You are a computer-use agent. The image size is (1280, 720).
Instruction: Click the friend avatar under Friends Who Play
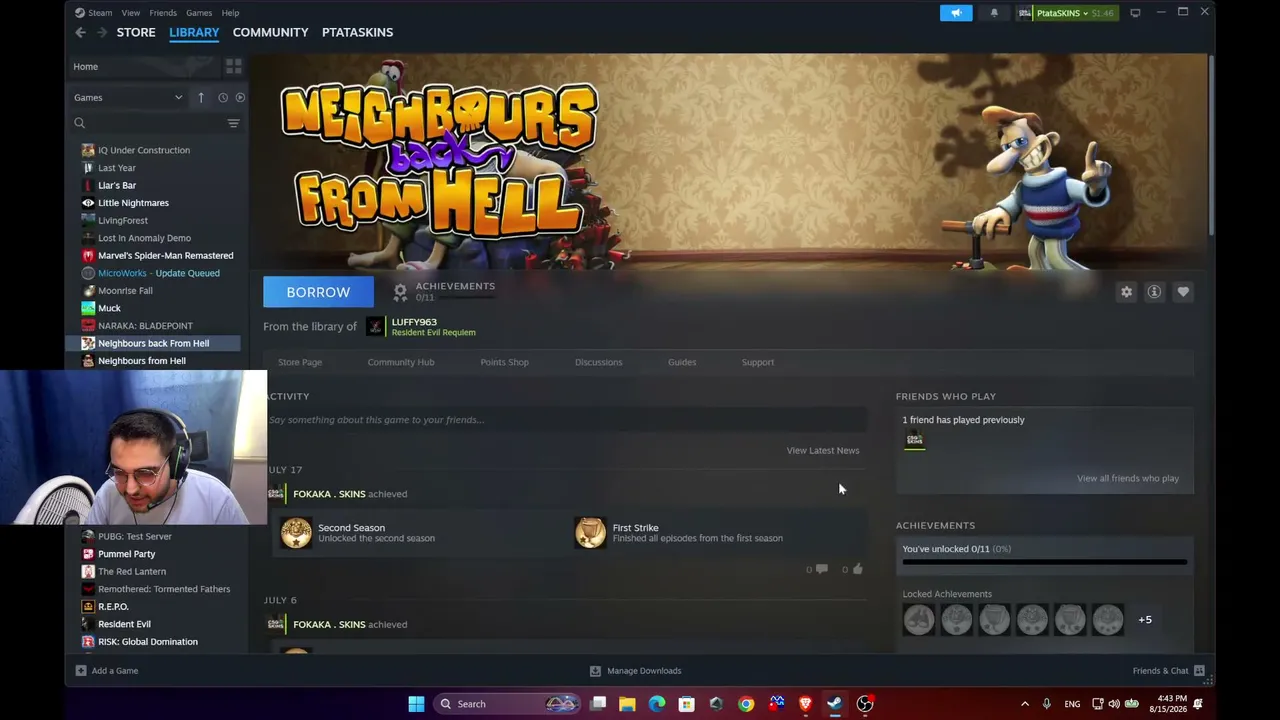914,440
